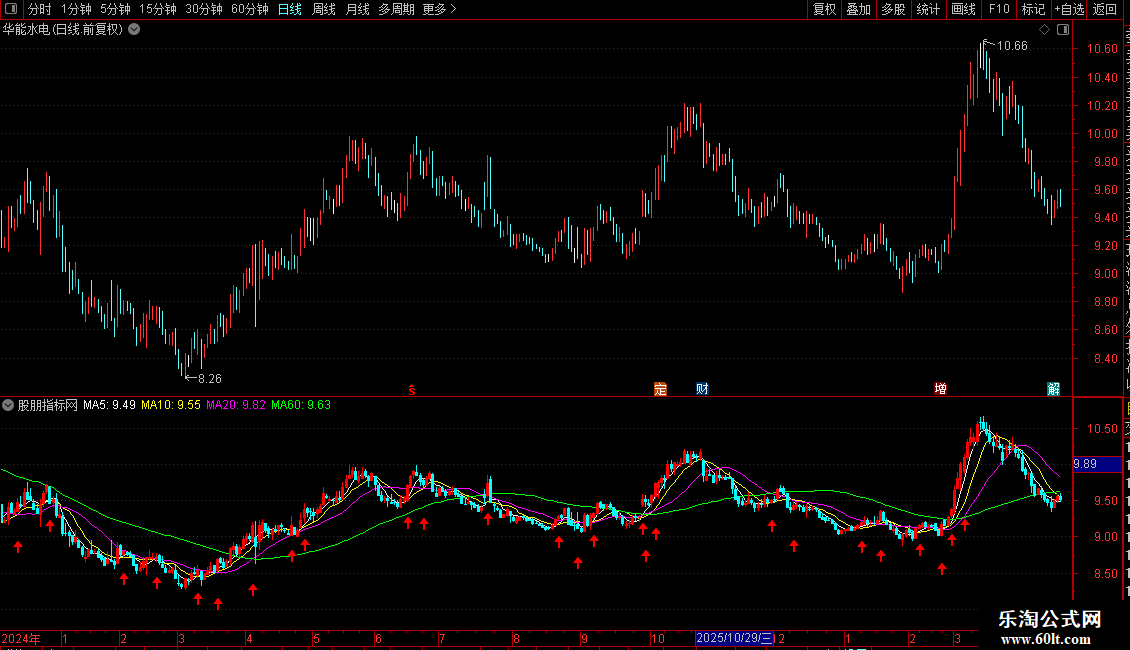1130x650 pixels.
Task: Click the 财 financial report marker
Action: tap(702, 389)
